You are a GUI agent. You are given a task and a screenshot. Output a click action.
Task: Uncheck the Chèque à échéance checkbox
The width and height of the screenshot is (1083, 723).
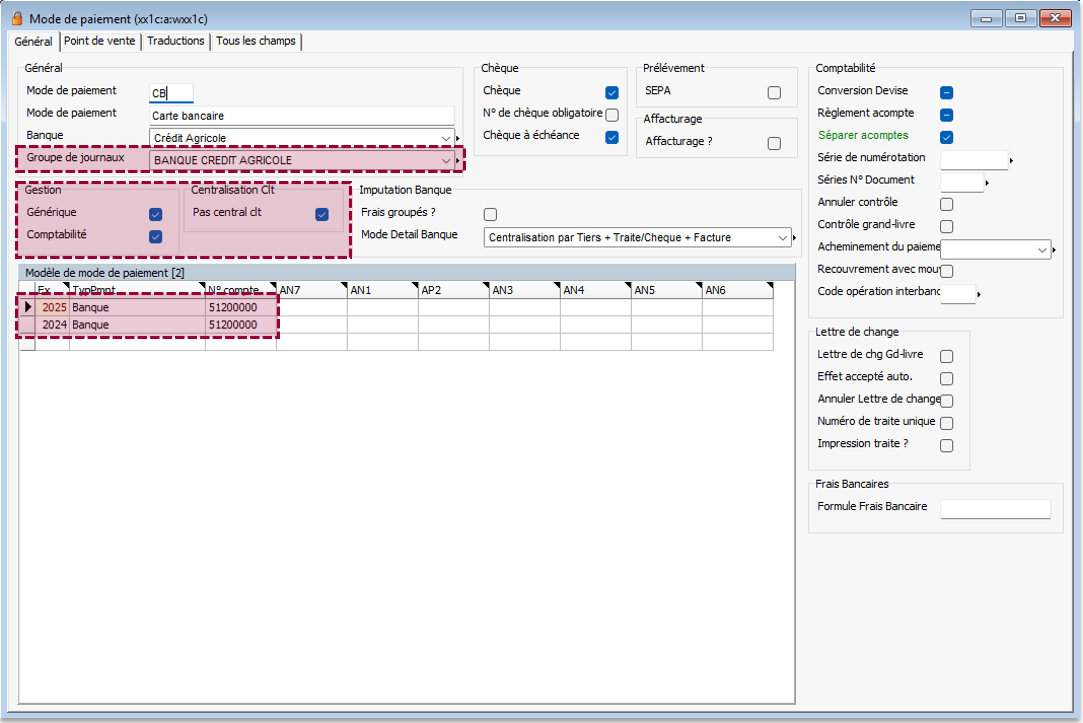(x=612, y=137)
